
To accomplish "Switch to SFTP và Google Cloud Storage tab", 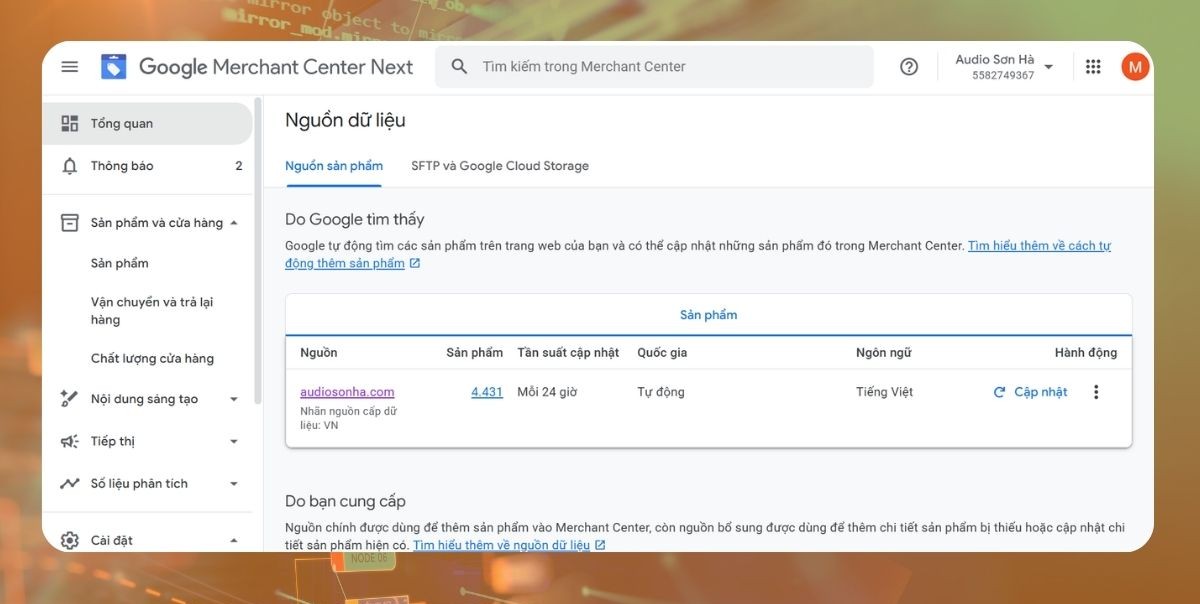I will click(x=499, y=166).
